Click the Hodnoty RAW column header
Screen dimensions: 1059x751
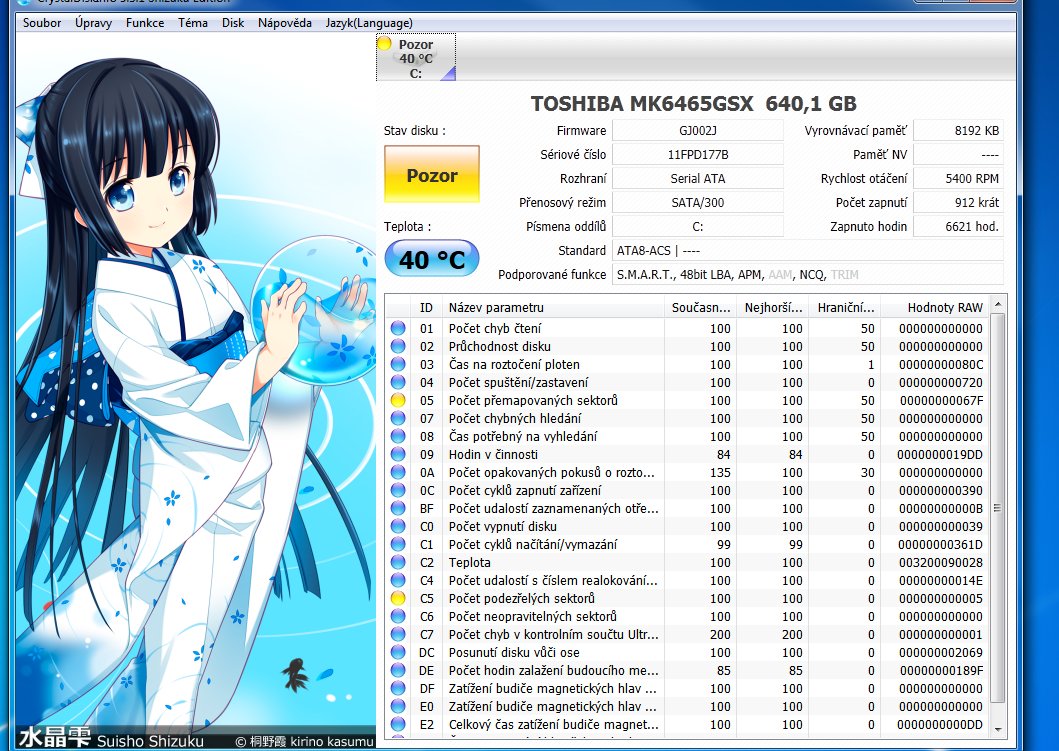[x=944, y=307]
